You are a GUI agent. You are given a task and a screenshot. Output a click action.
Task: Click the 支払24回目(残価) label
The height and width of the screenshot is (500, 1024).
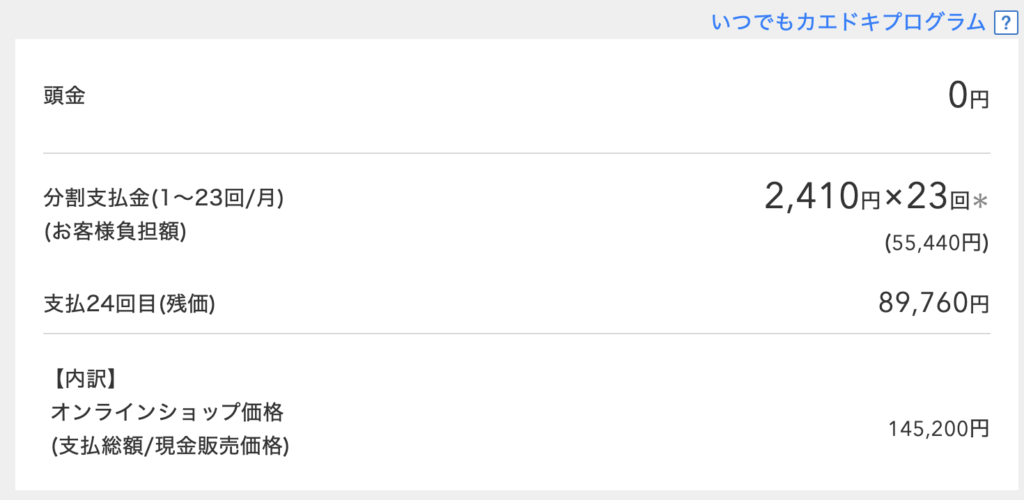pyautogui.click(x=130, y=303)
